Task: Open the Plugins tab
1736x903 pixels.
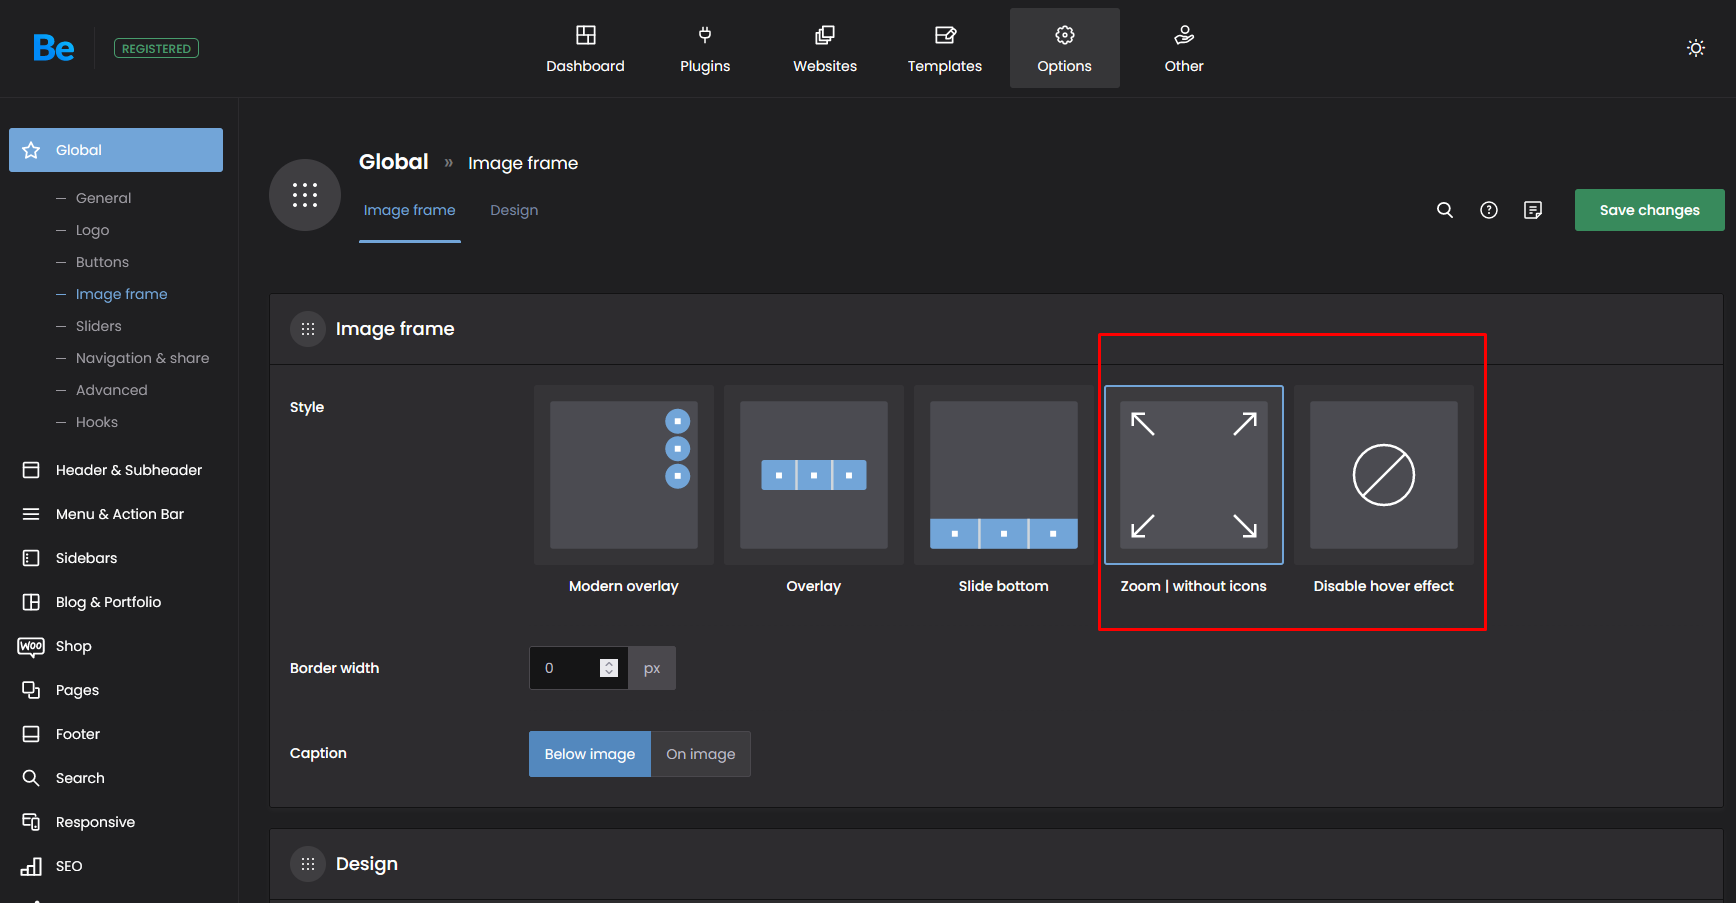Action: (x=705, y=48)
